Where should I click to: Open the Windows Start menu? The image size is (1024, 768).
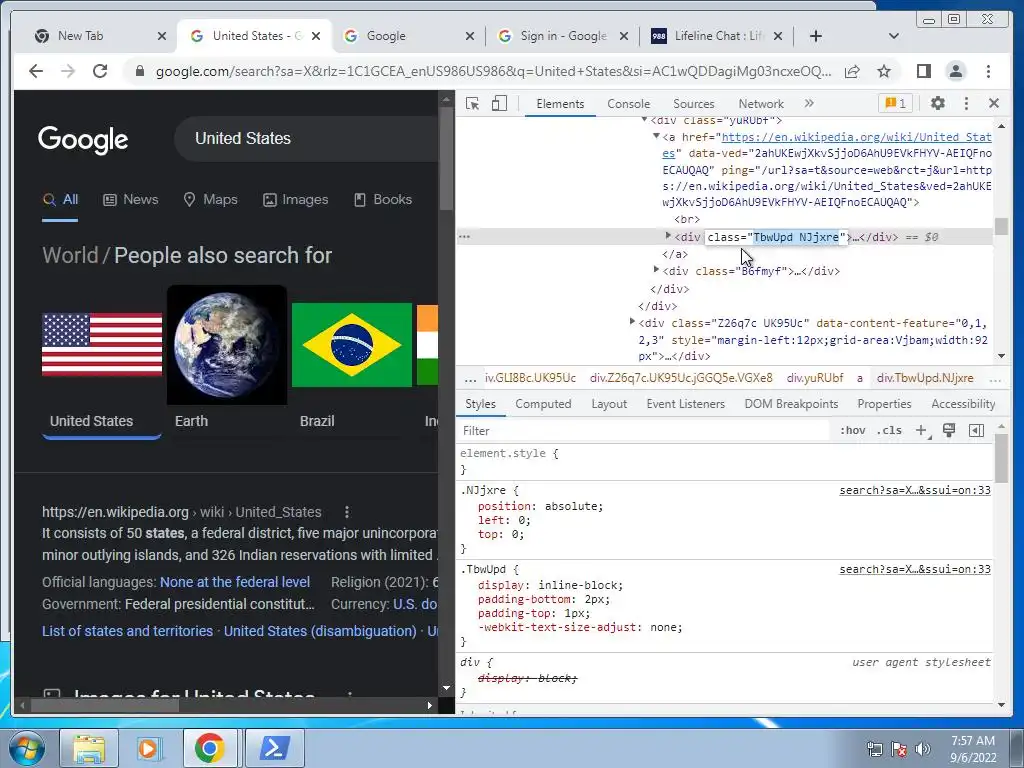click(25, 748)
